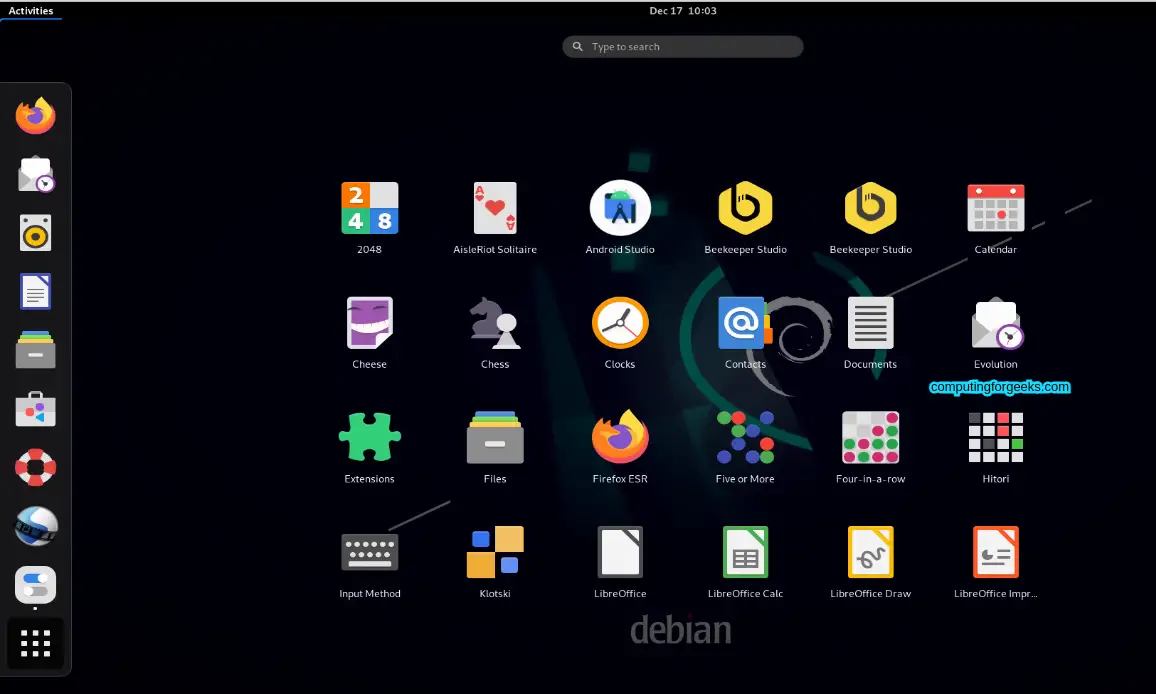Open LibreOffice Draw
Screen dimensions: 1156x694
click(x=870, y=552)
